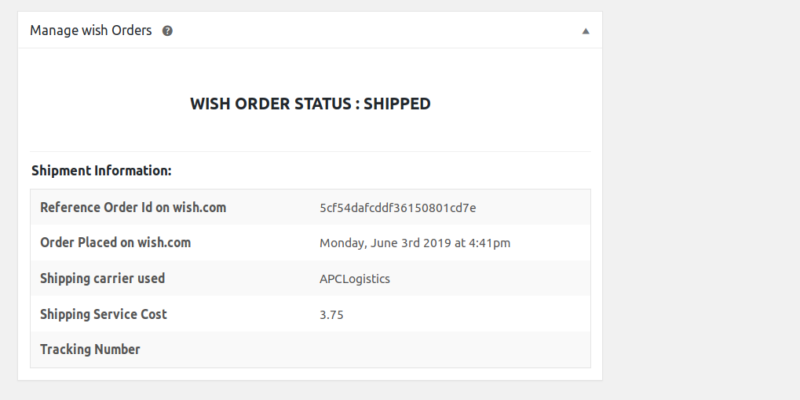
Task: Click the help question mark icon
Action: (167, 31)
